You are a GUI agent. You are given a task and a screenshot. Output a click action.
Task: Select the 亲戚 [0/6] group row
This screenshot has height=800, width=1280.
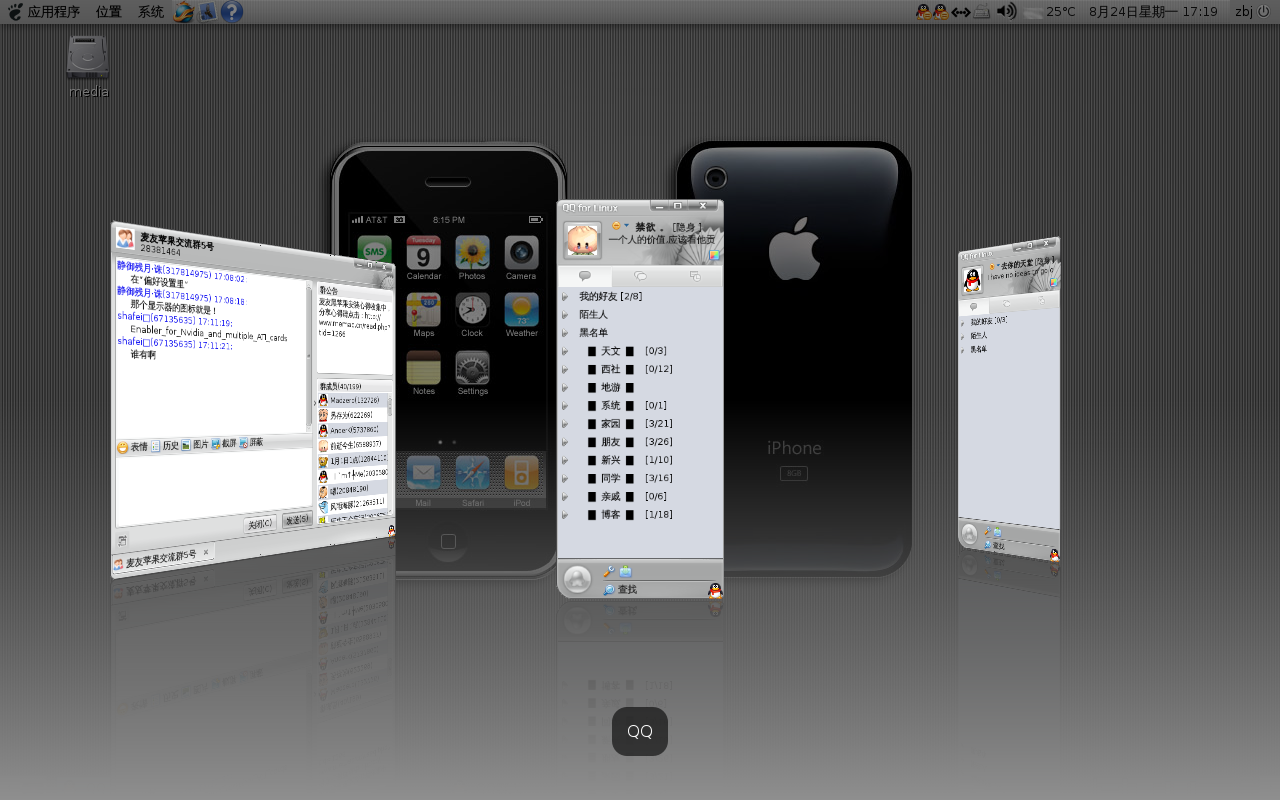coord(640,496)
